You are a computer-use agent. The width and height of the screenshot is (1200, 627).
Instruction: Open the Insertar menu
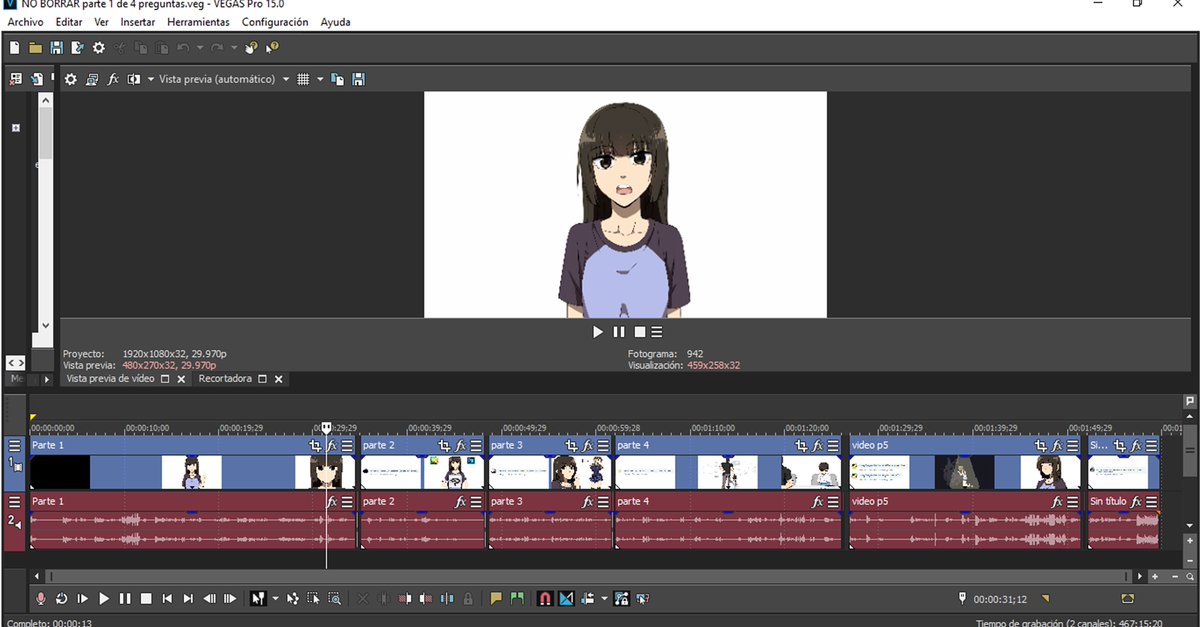(137, 21)
